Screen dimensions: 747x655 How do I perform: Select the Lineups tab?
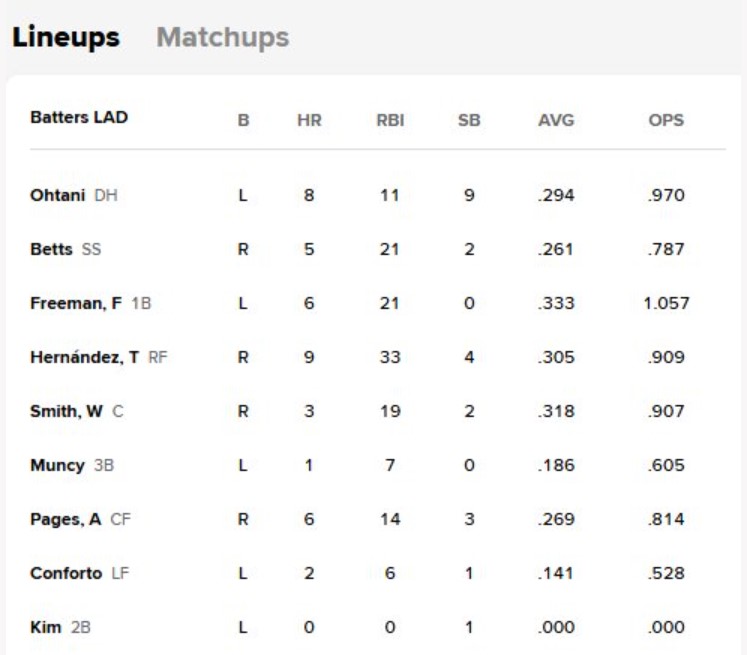pos(65,38)
